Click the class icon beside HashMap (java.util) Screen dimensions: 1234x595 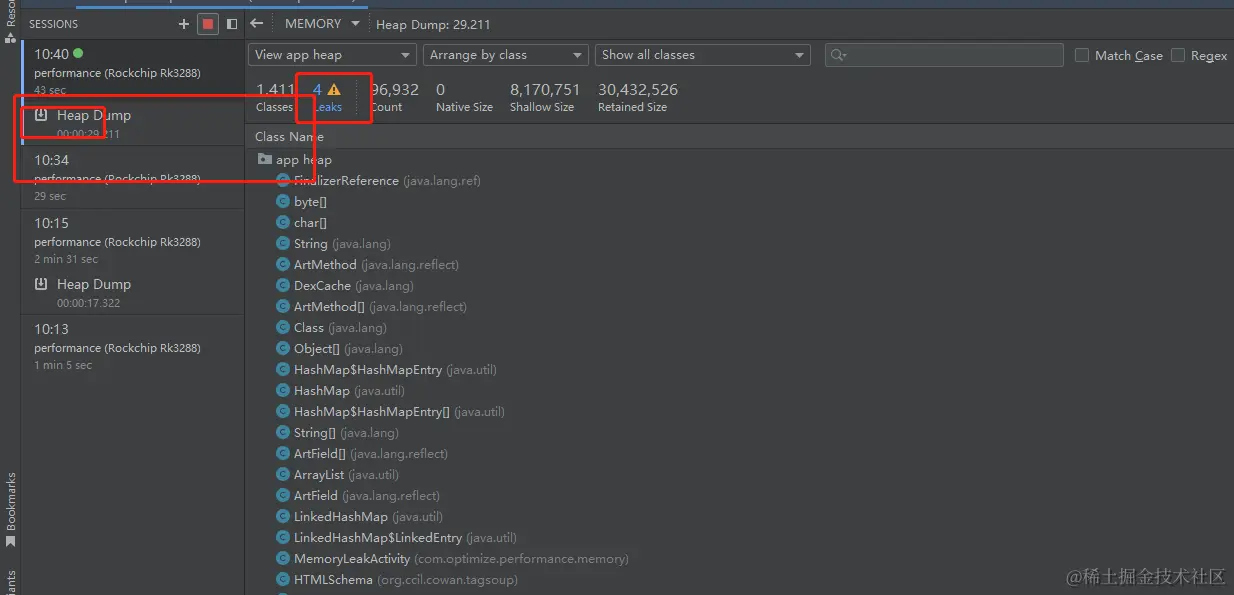pos(284,390)
